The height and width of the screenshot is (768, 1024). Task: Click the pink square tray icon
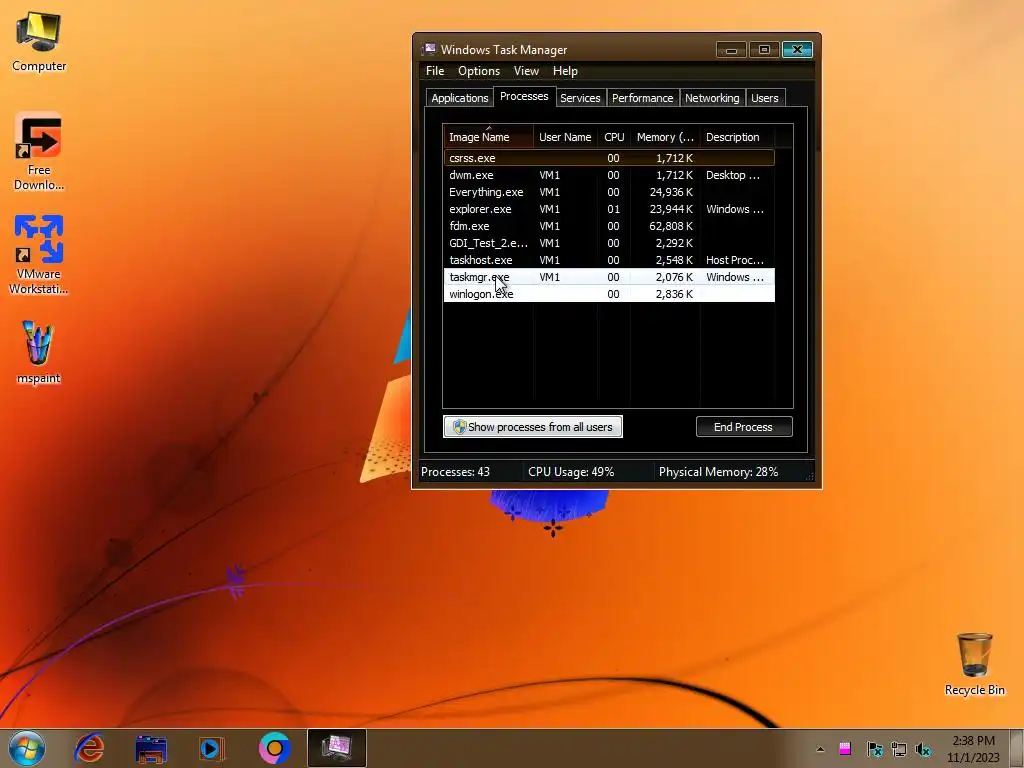tap(845, 749)
